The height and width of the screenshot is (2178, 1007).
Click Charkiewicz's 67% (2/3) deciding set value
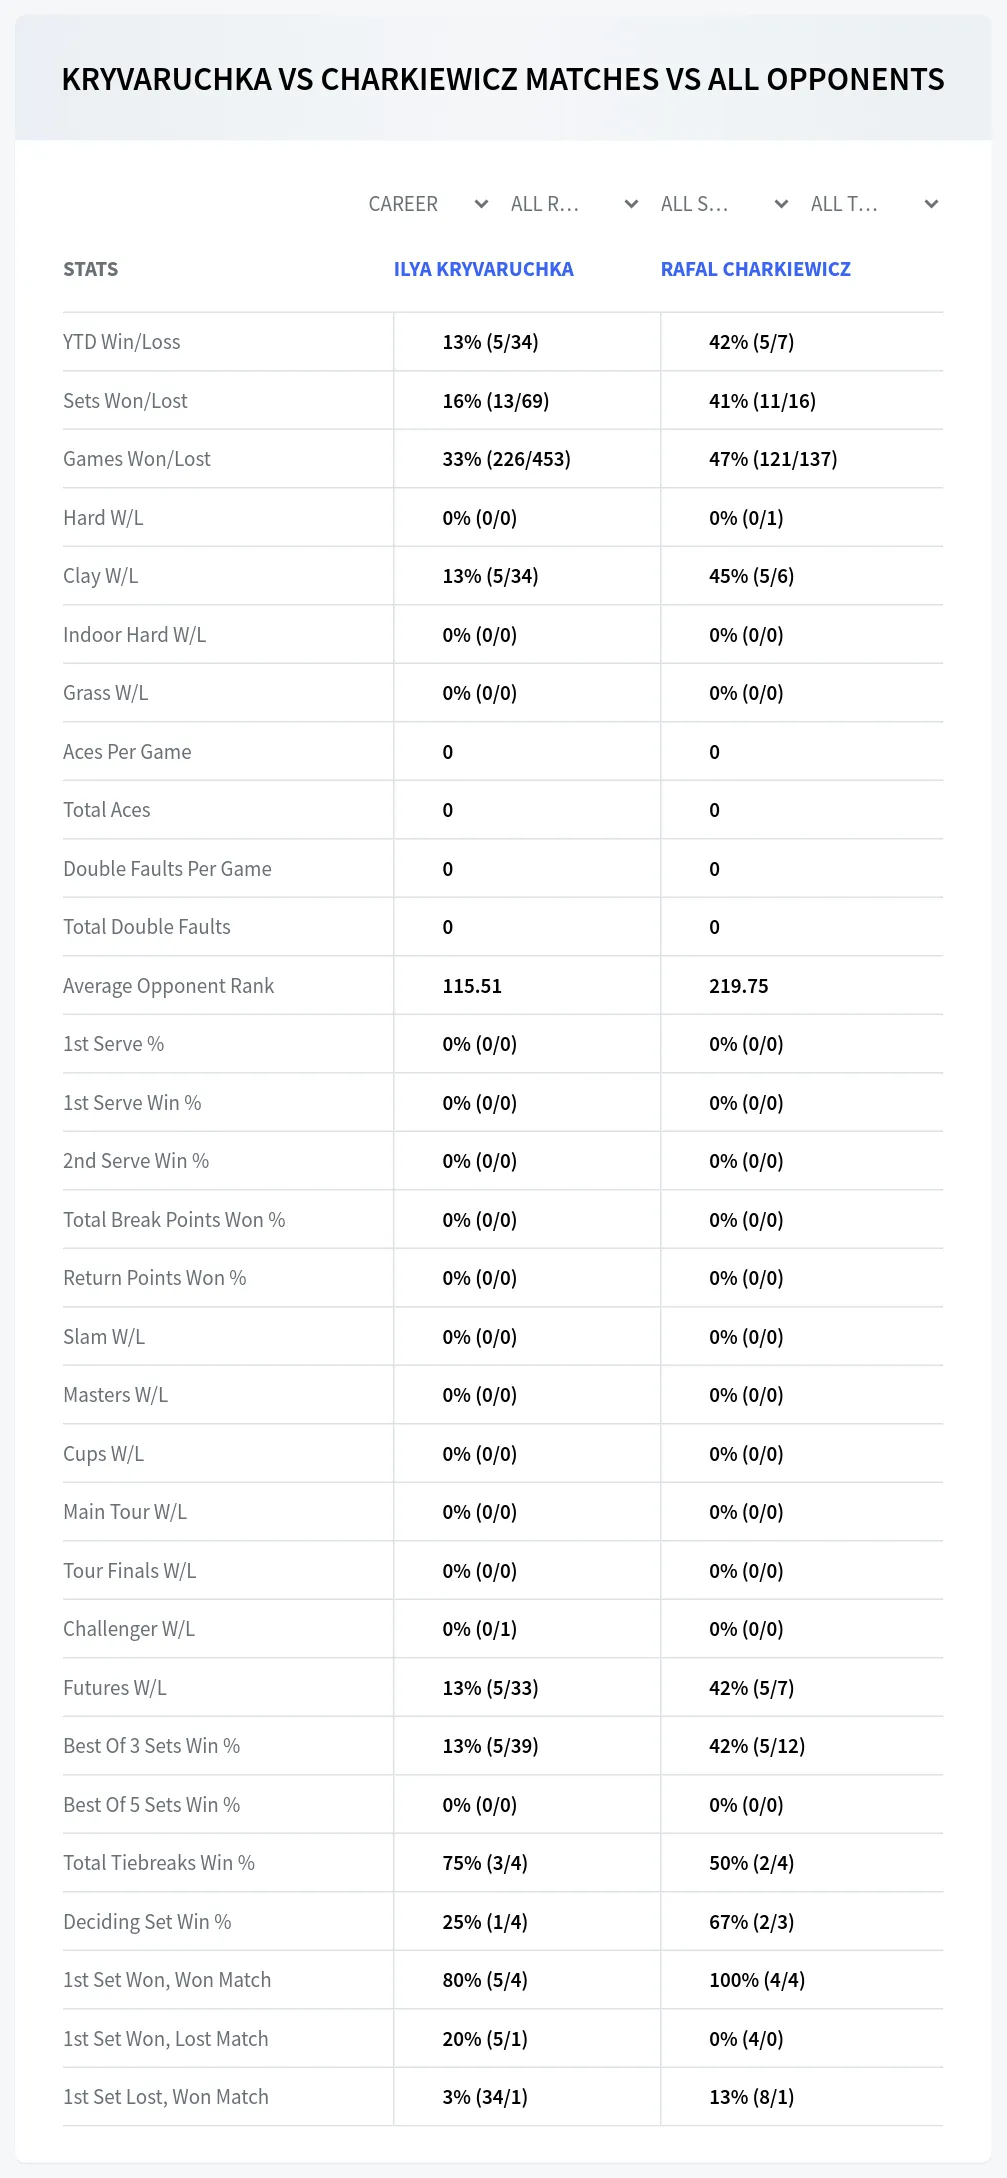click(x=752, y=1922)
